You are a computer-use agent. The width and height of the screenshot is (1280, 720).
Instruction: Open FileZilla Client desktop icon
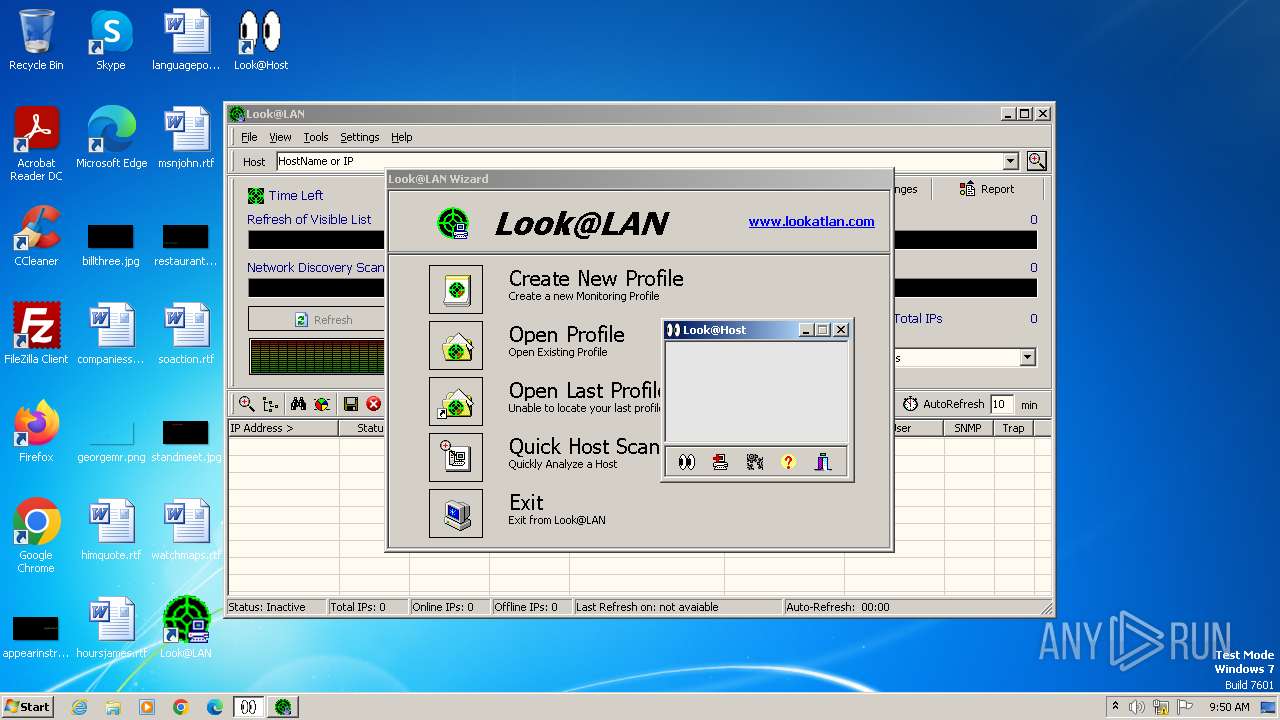pyautogui.click(x=36, y=334)
